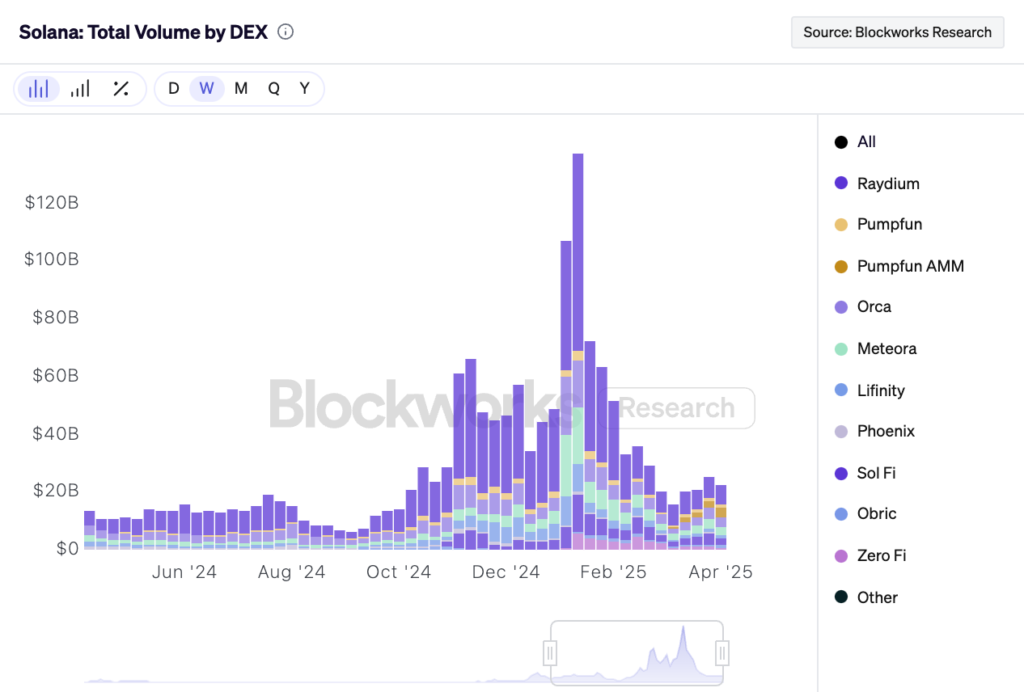Click the Other legend color dot

pos(841,597)
